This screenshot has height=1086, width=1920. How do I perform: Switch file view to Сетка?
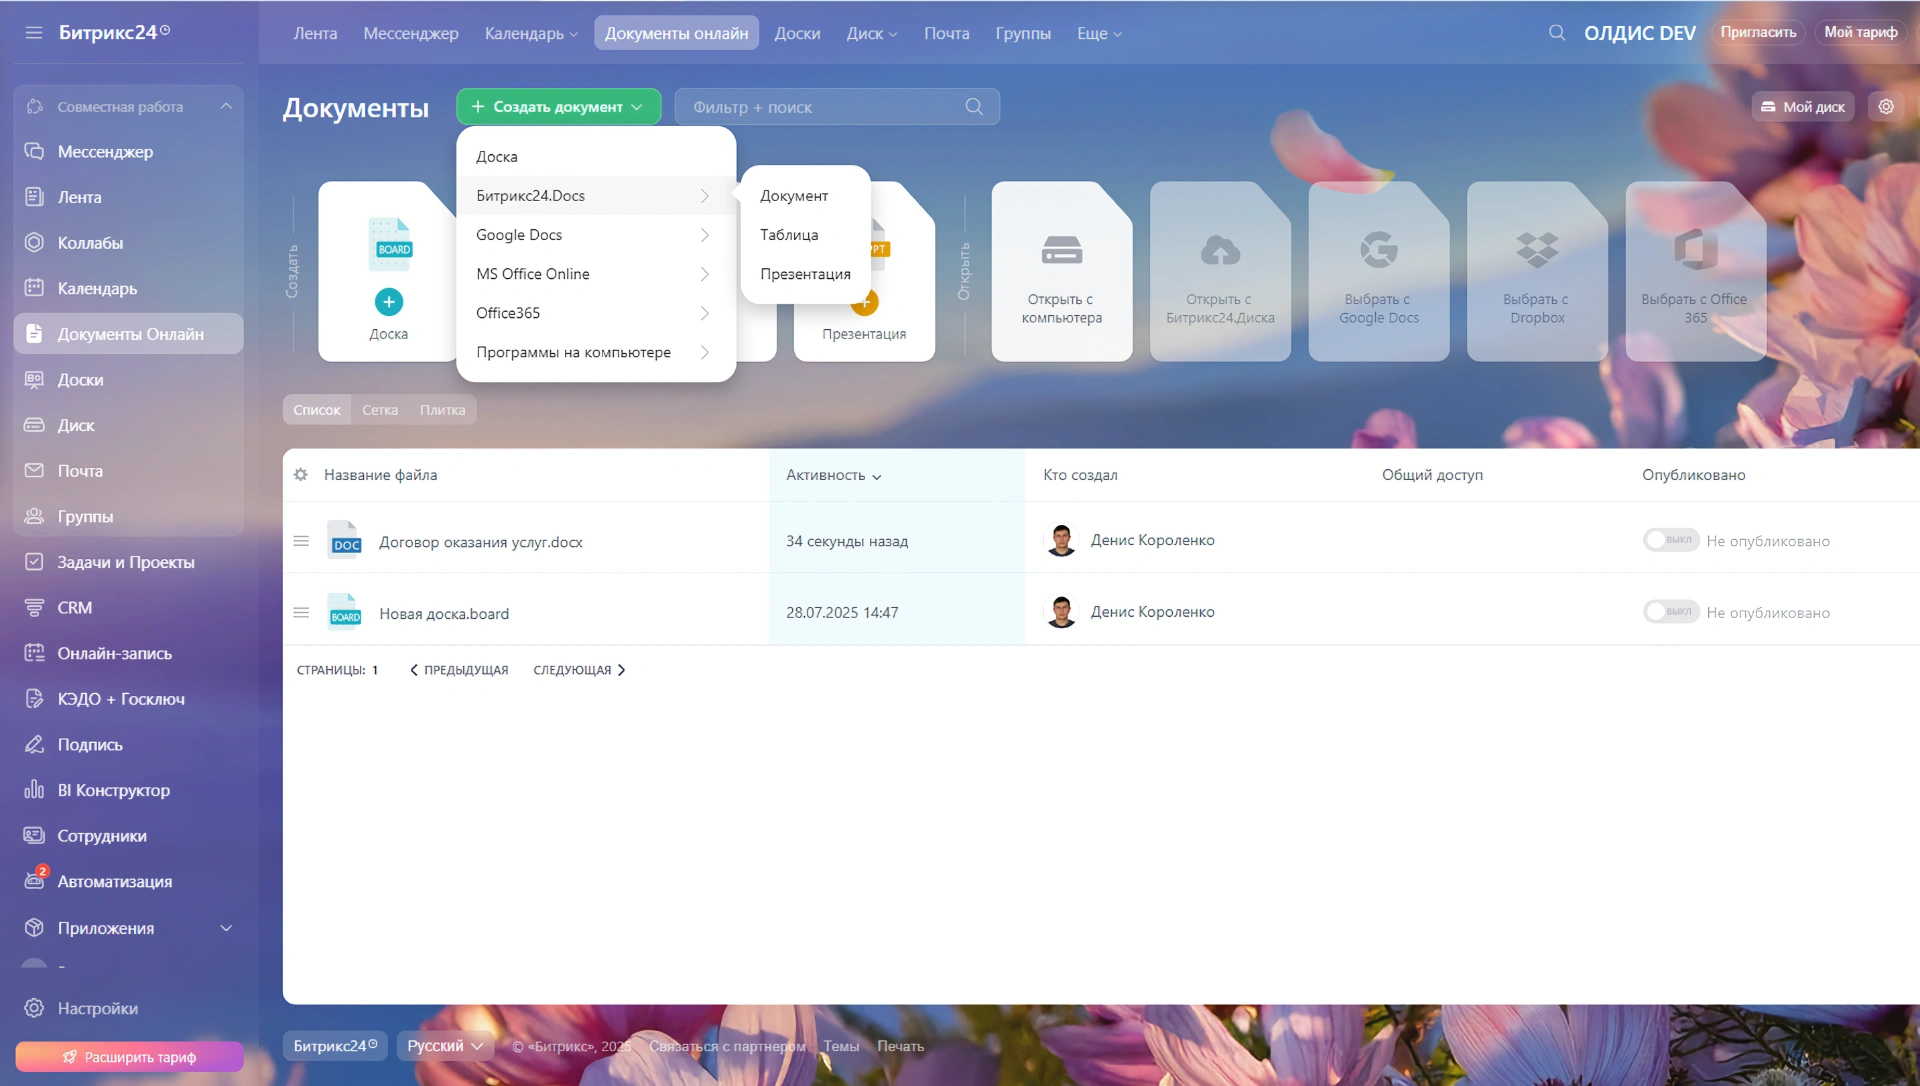pyautogui.click(x=380, y=410)
